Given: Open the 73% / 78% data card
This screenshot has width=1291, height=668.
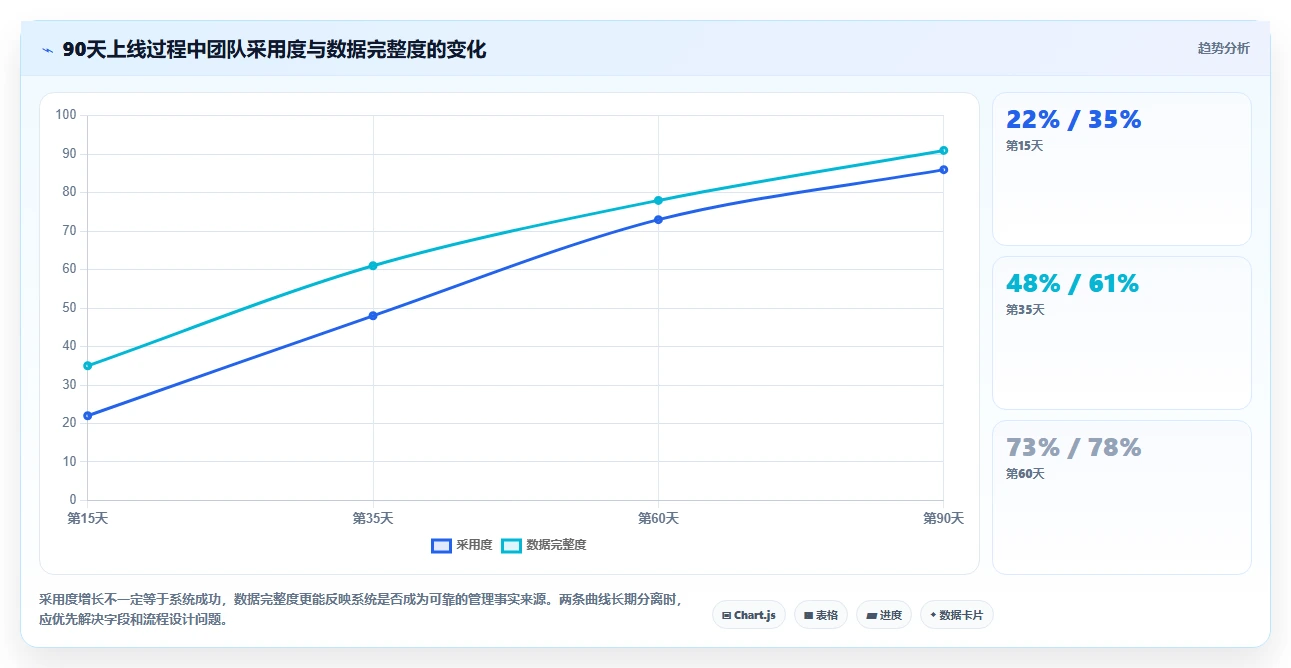Looking at the screenshot, I should [x=1121, y=497].
